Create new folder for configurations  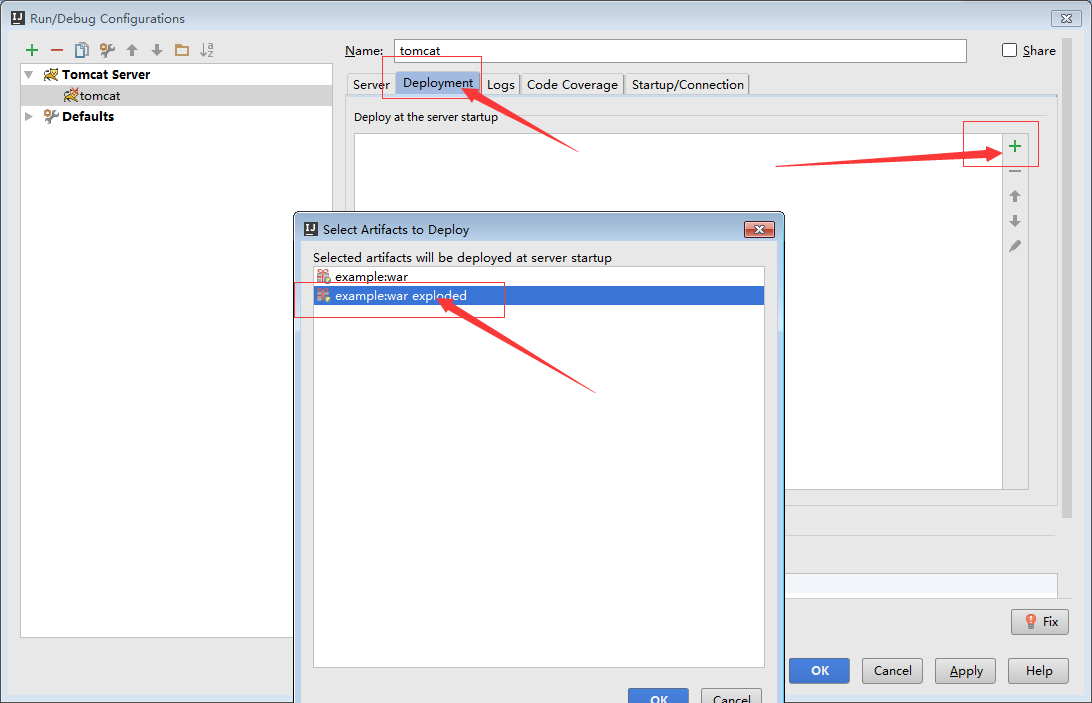tap(182, 50)
